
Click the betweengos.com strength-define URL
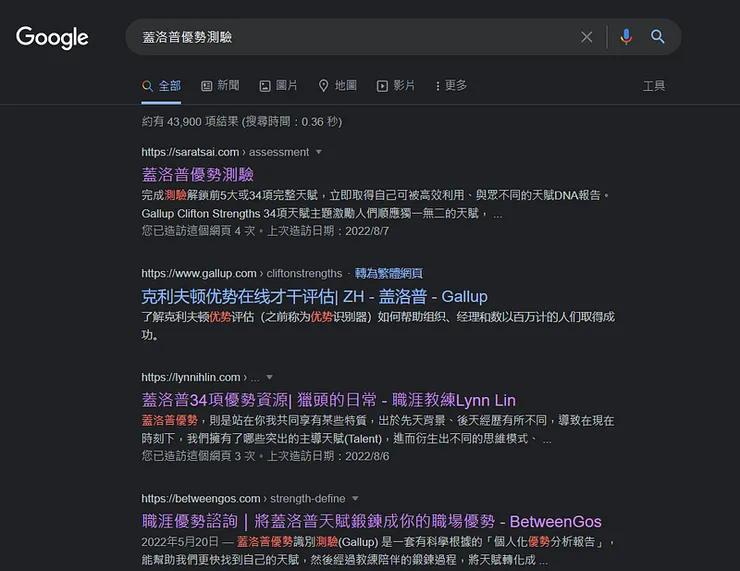[x=243, y=498]
